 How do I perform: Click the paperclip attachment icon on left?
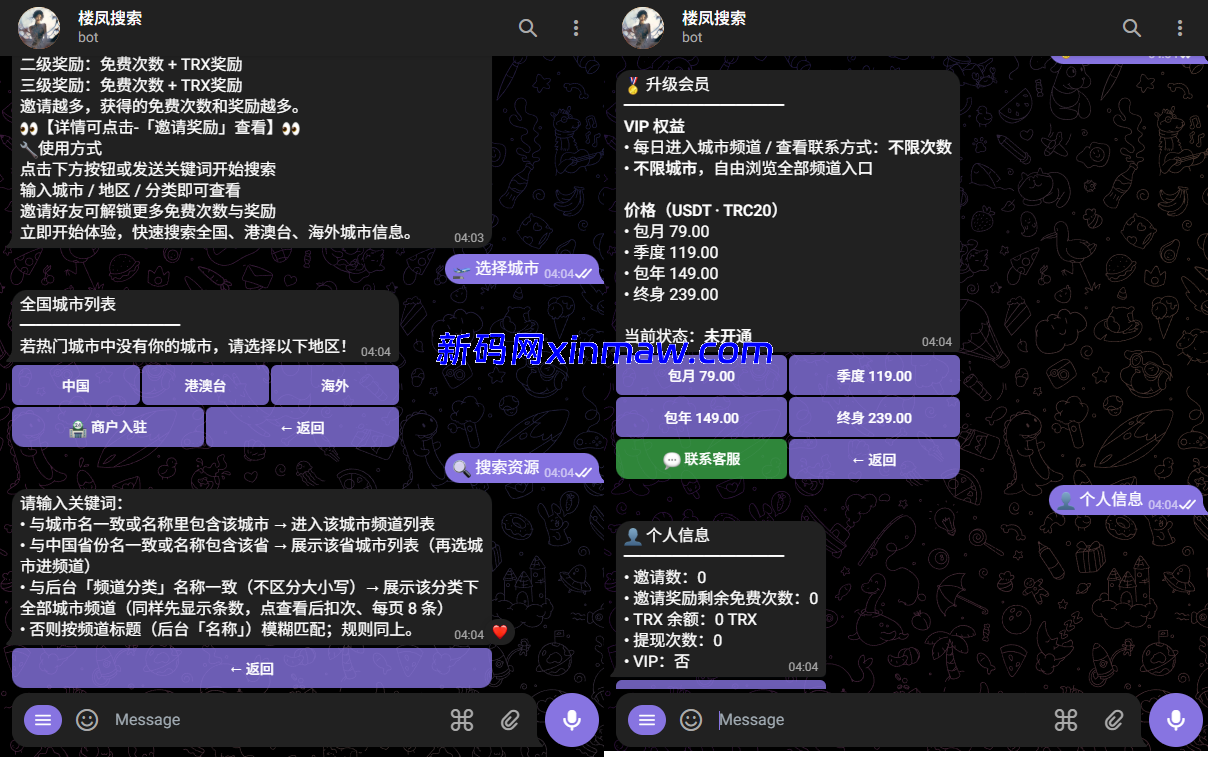point(510,719)
